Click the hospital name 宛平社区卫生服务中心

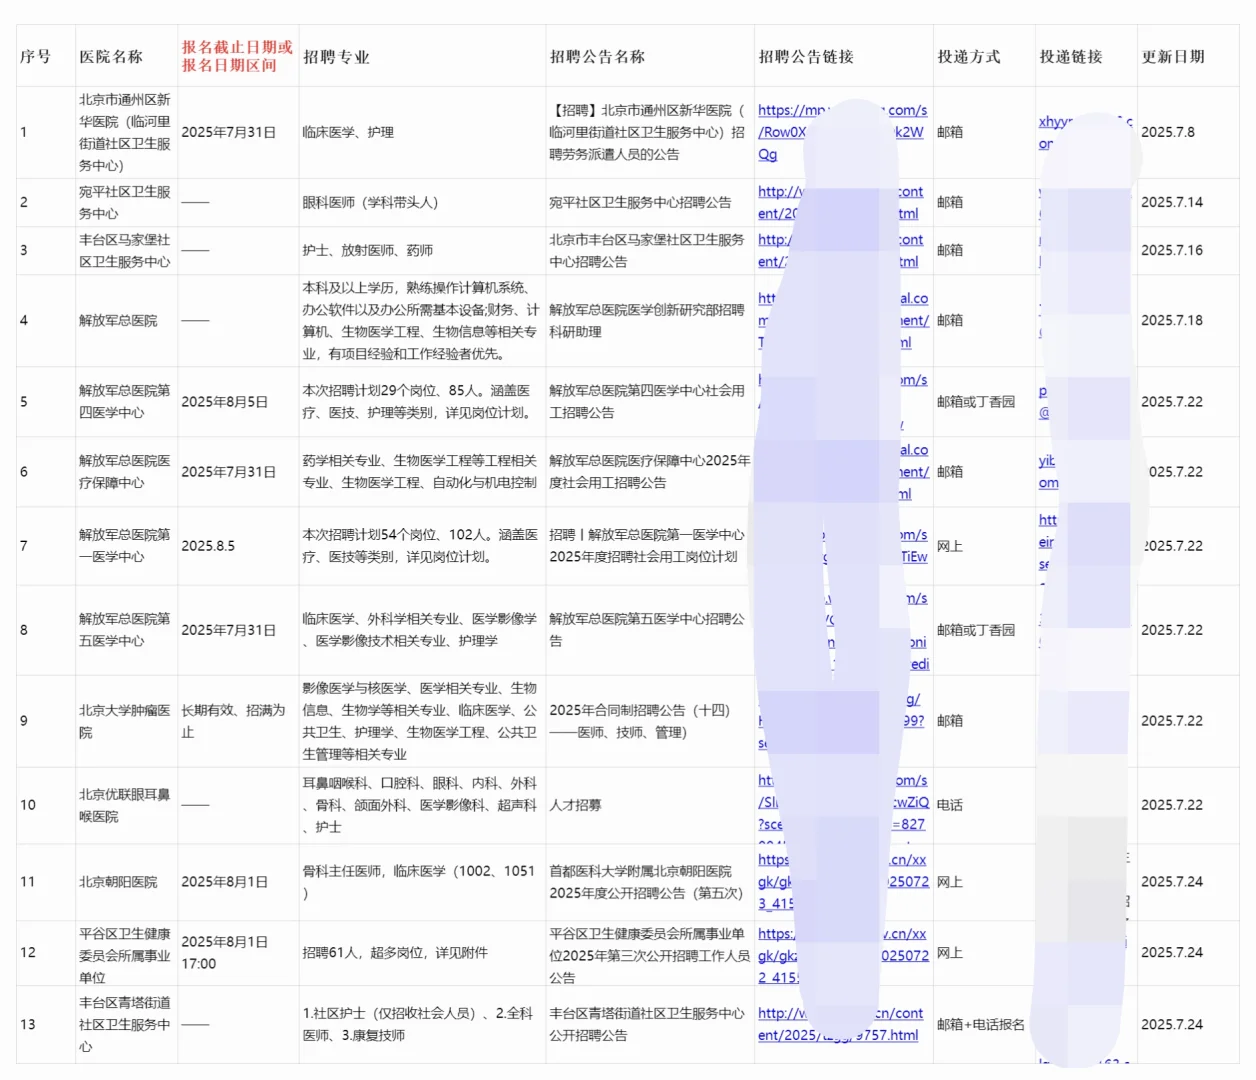[125, 202]
